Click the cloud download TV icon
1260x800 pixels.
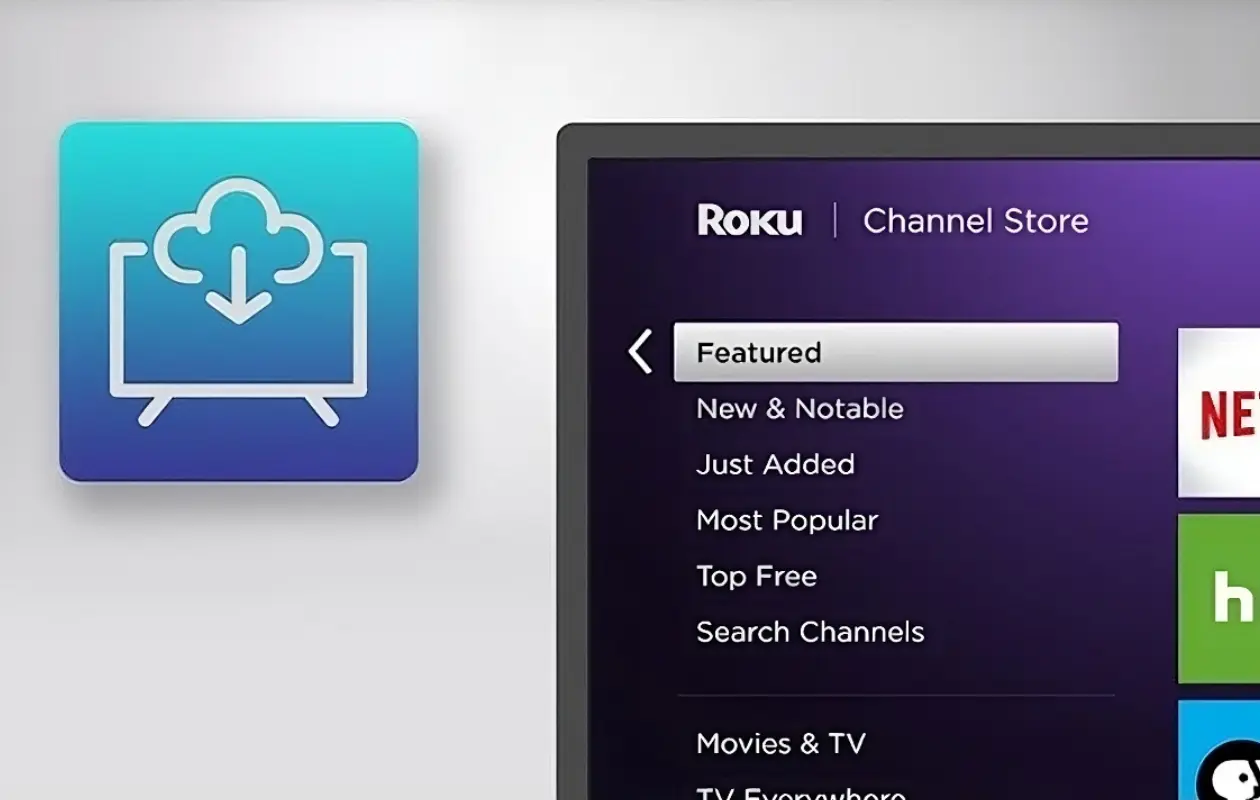[x=239, y=302]
